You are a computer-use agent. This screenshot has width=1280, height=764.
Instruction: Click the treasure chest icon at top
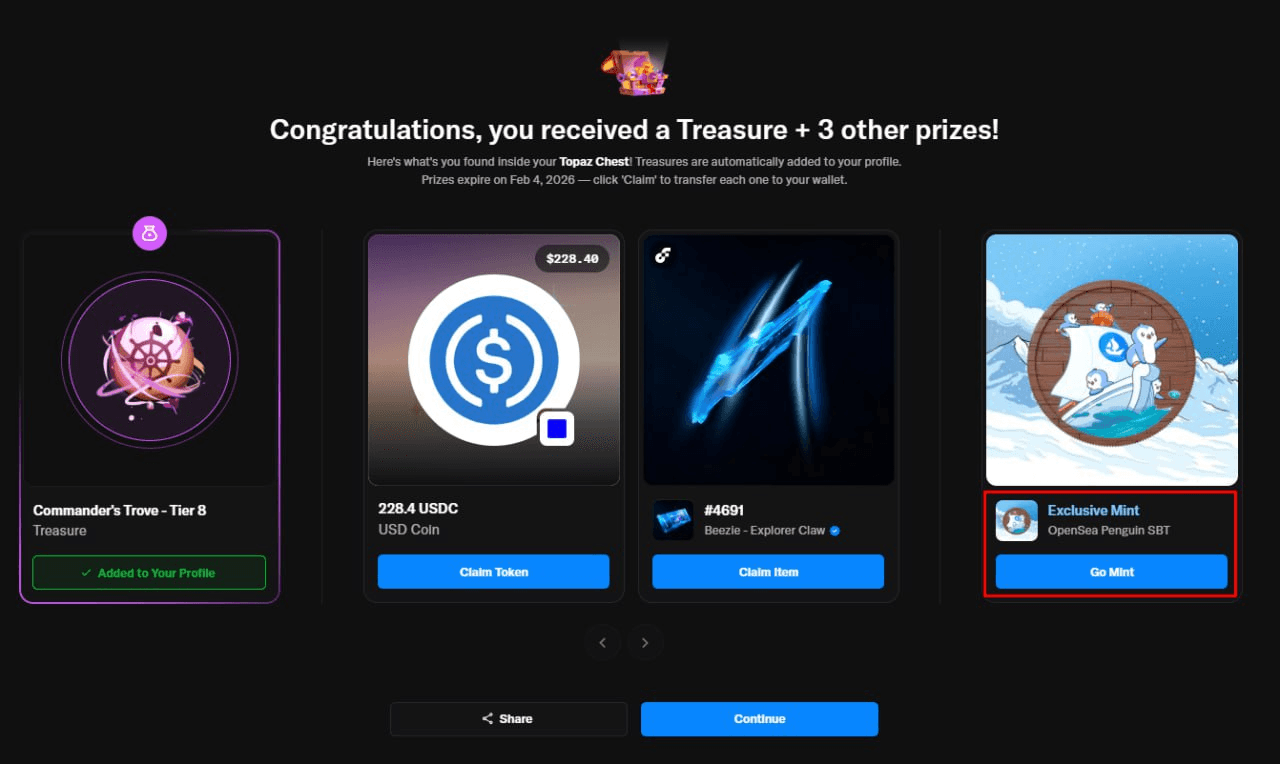point(634,70)
